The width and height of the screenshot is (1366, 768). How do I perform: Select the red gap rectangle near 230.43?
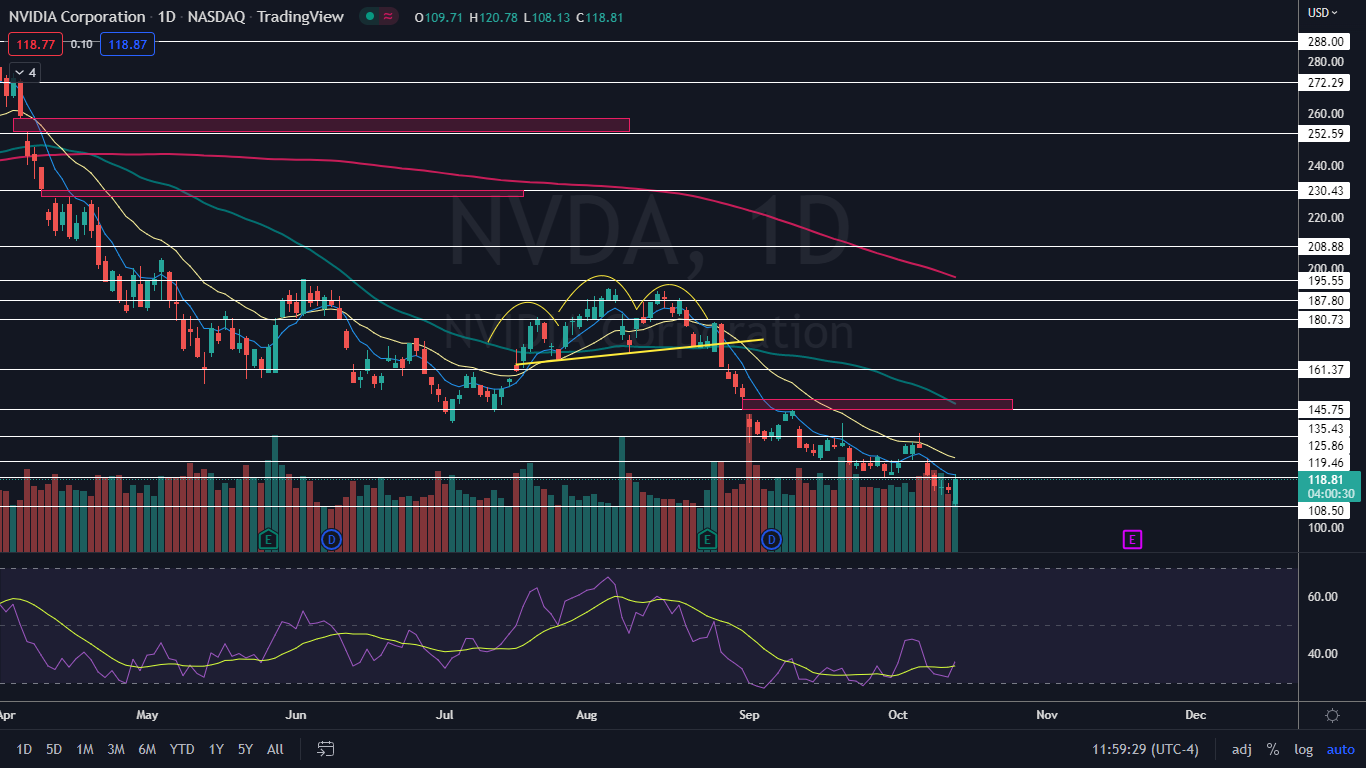[x=282, y=193]
